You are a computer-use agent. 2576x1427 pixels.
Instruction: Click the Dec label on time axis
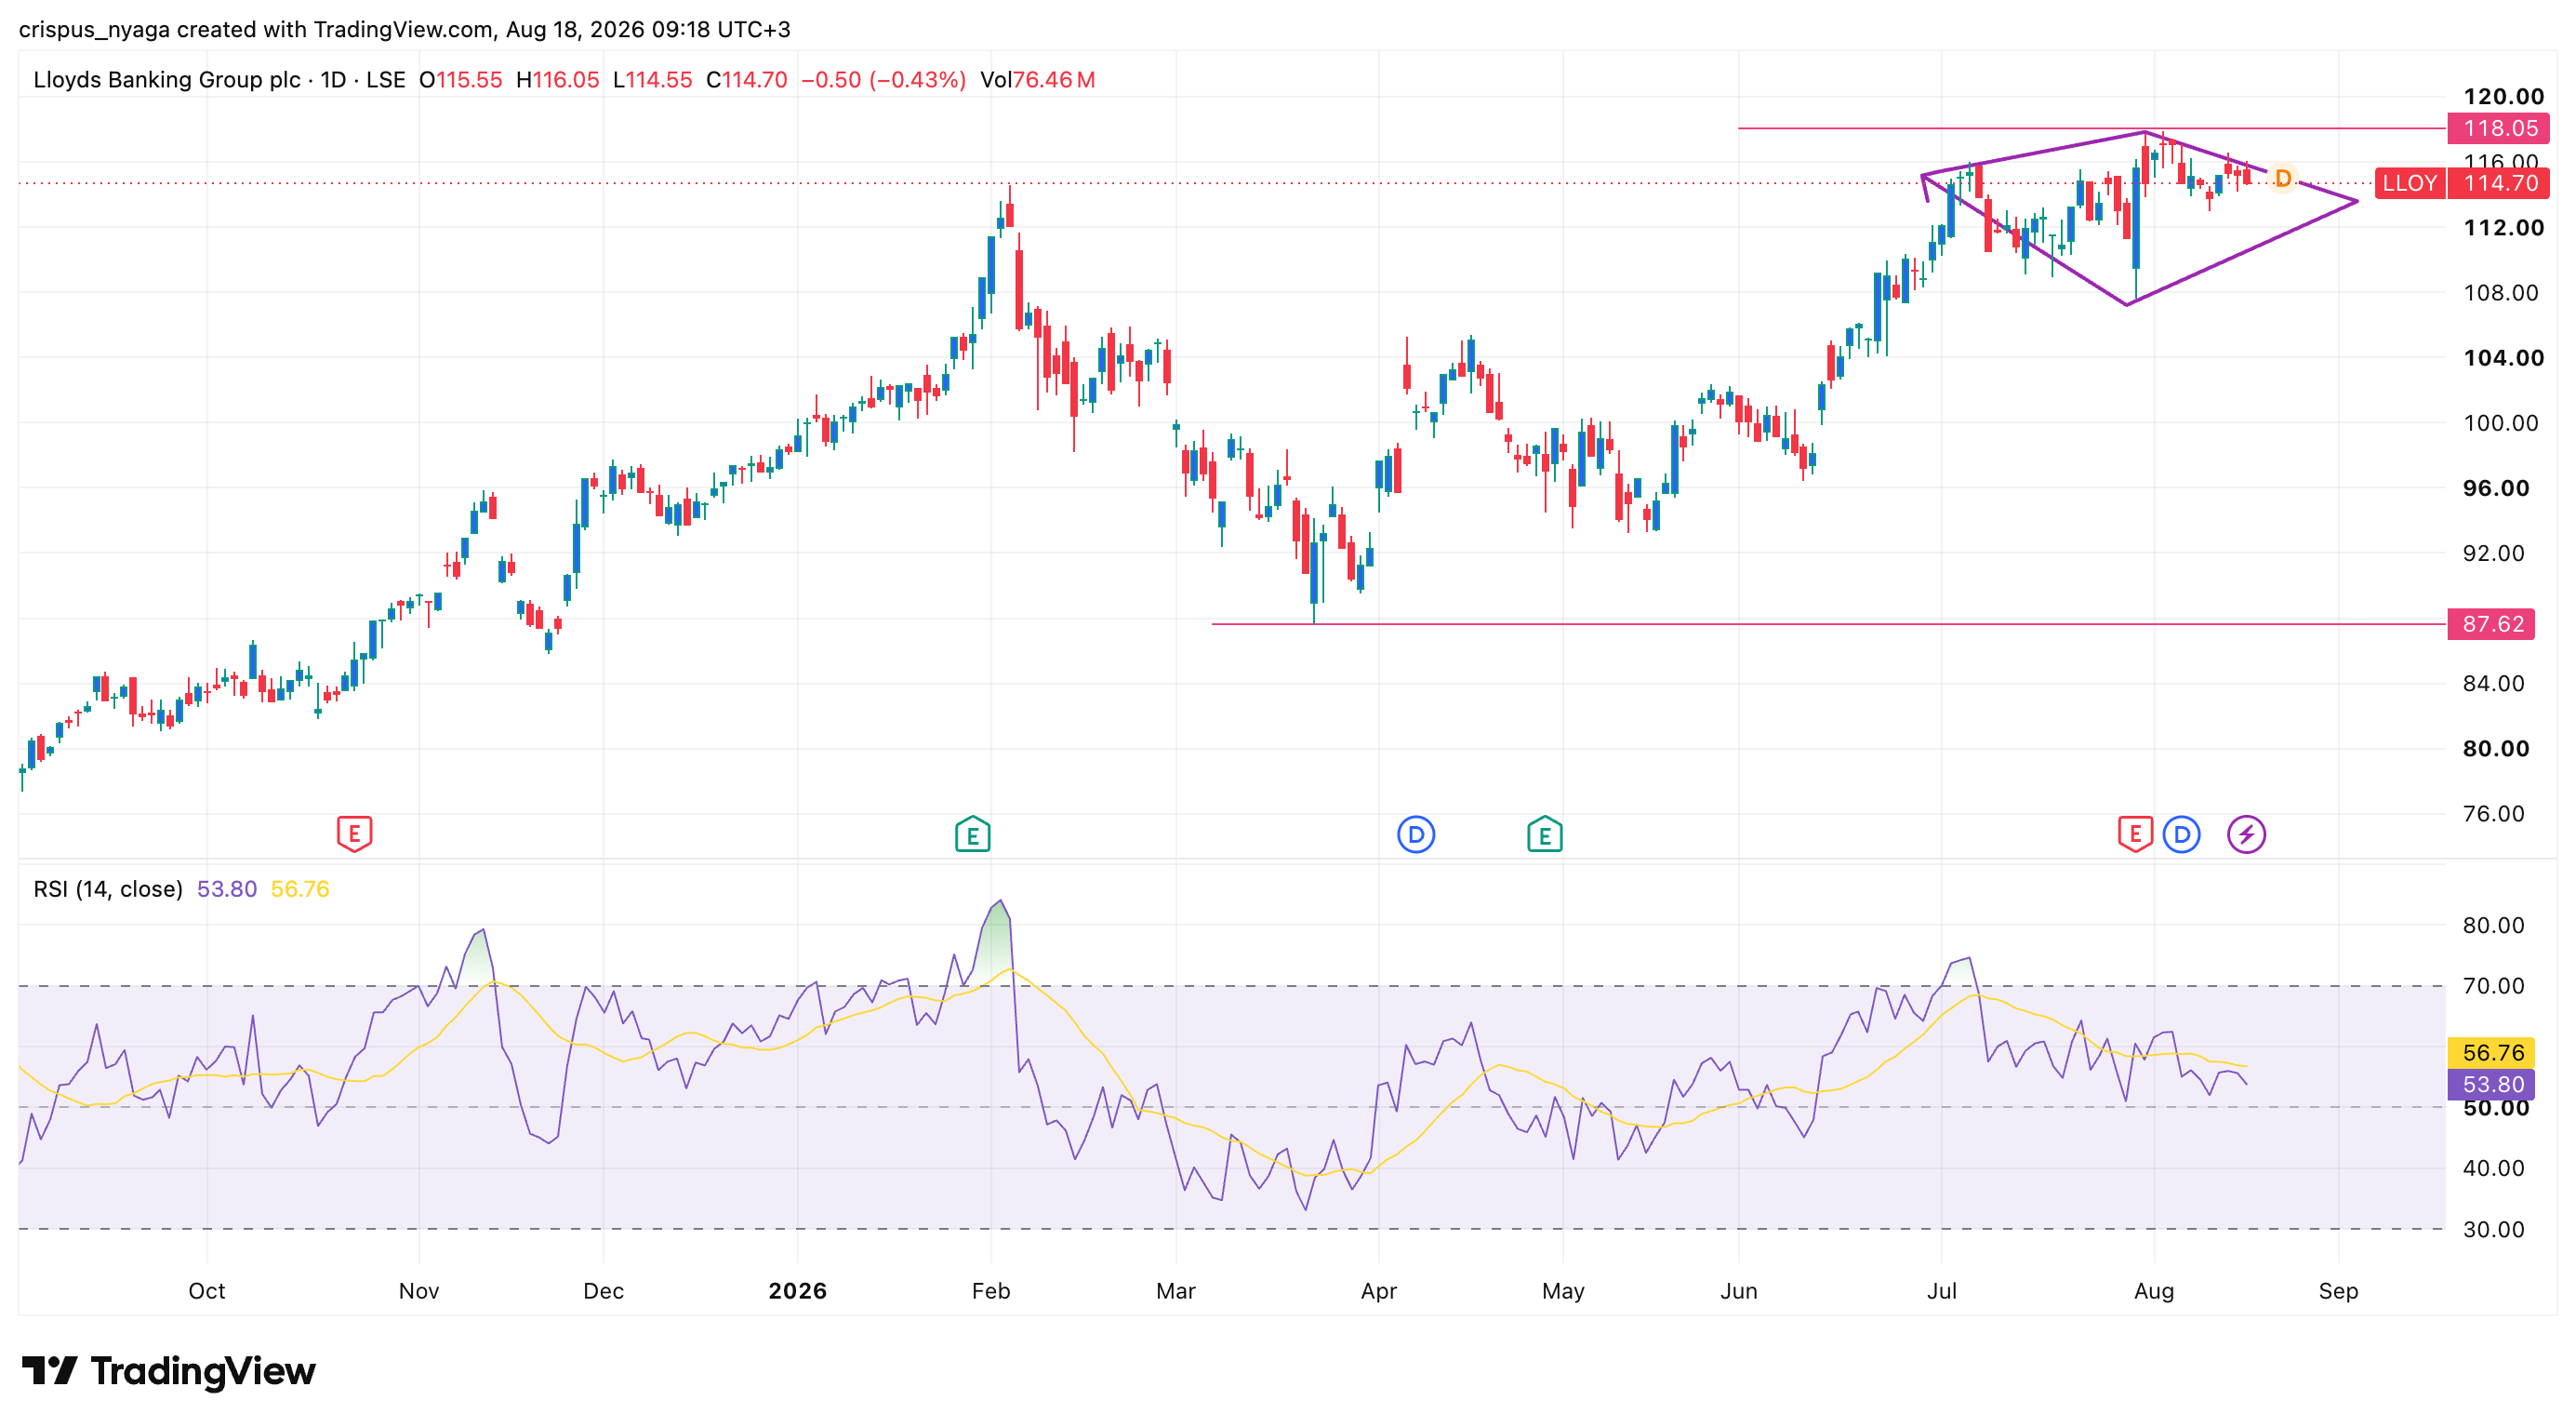pyautogui.click(x=603, y=1291)
